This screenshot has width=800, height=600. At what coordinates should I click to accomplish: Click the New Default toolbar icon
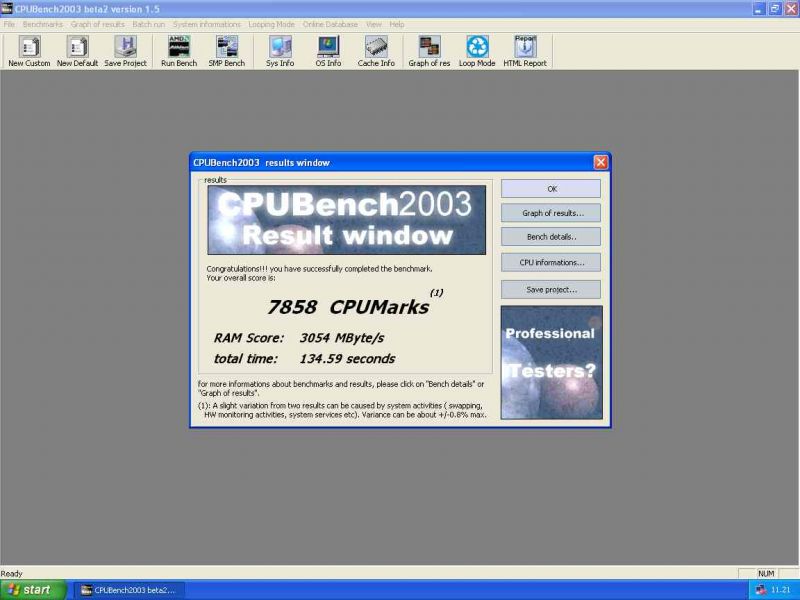pos(77,51)
